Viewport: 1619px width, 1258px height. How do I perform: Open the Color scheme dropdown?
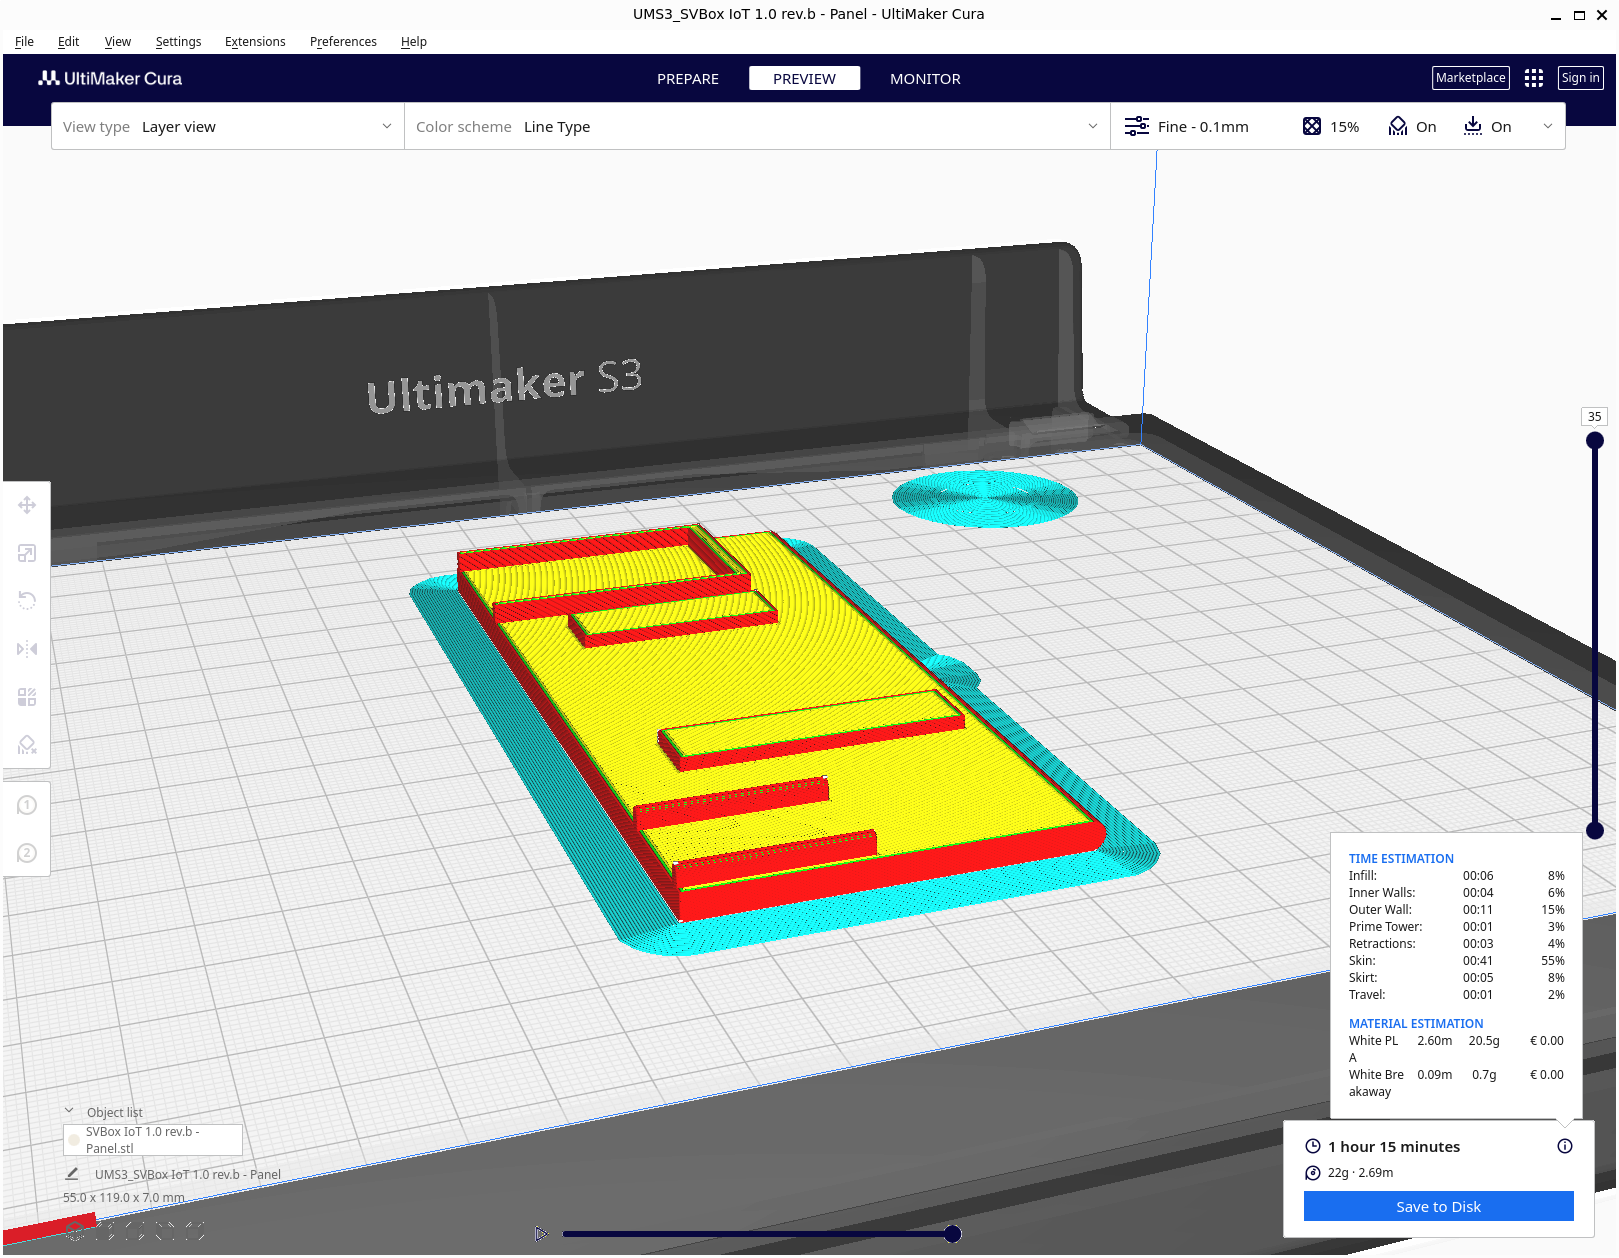[x=757, y=127]
